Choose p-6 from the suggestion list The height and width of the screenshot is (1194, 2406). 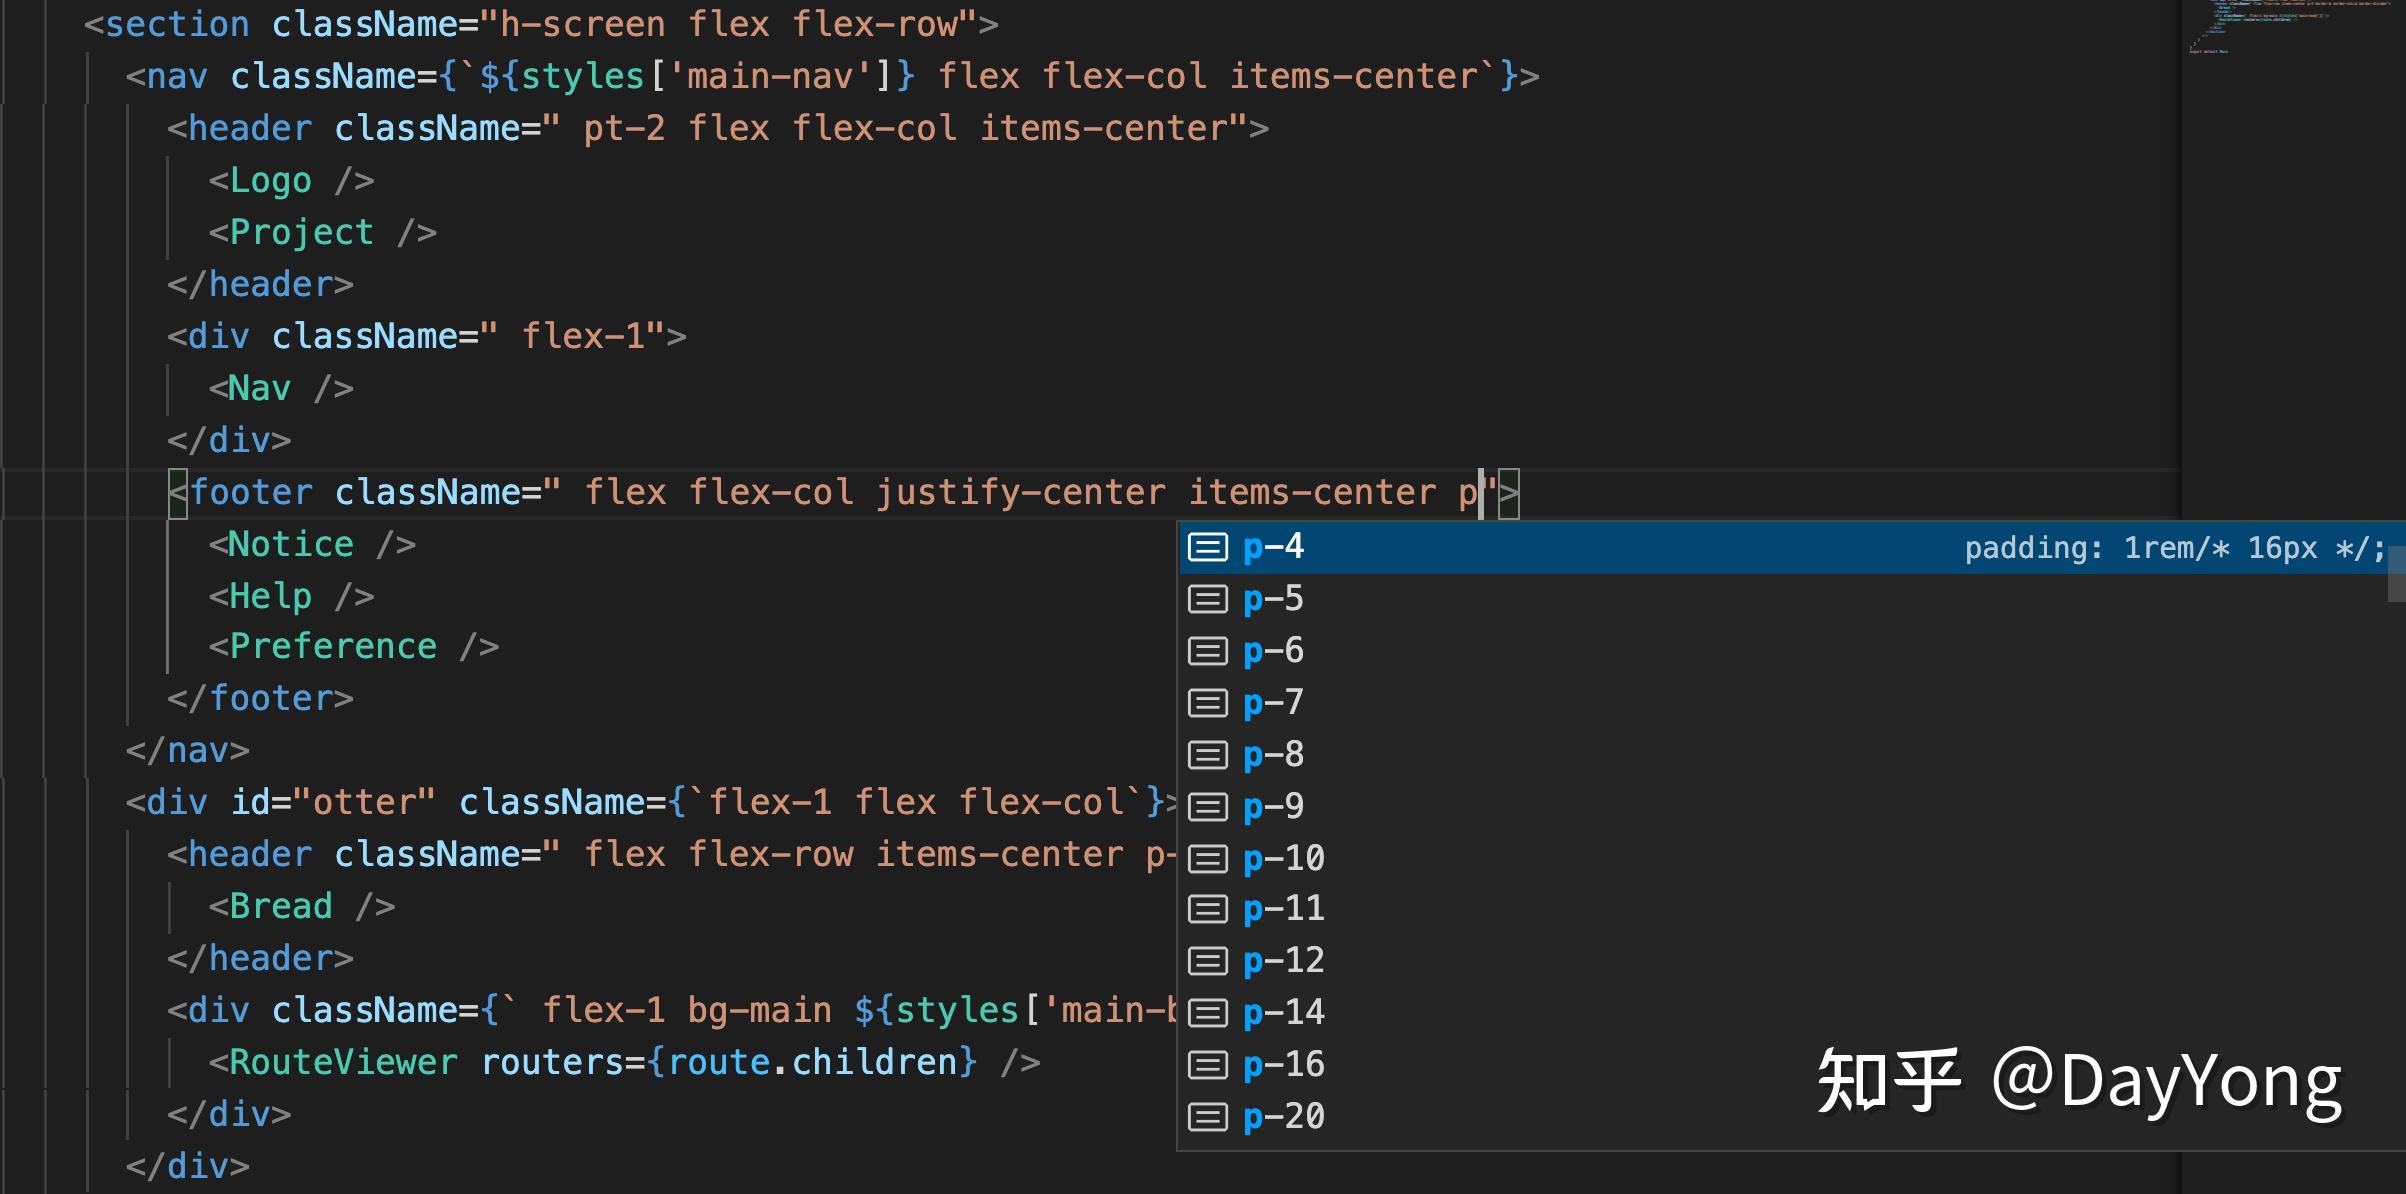click(1273, 651)
